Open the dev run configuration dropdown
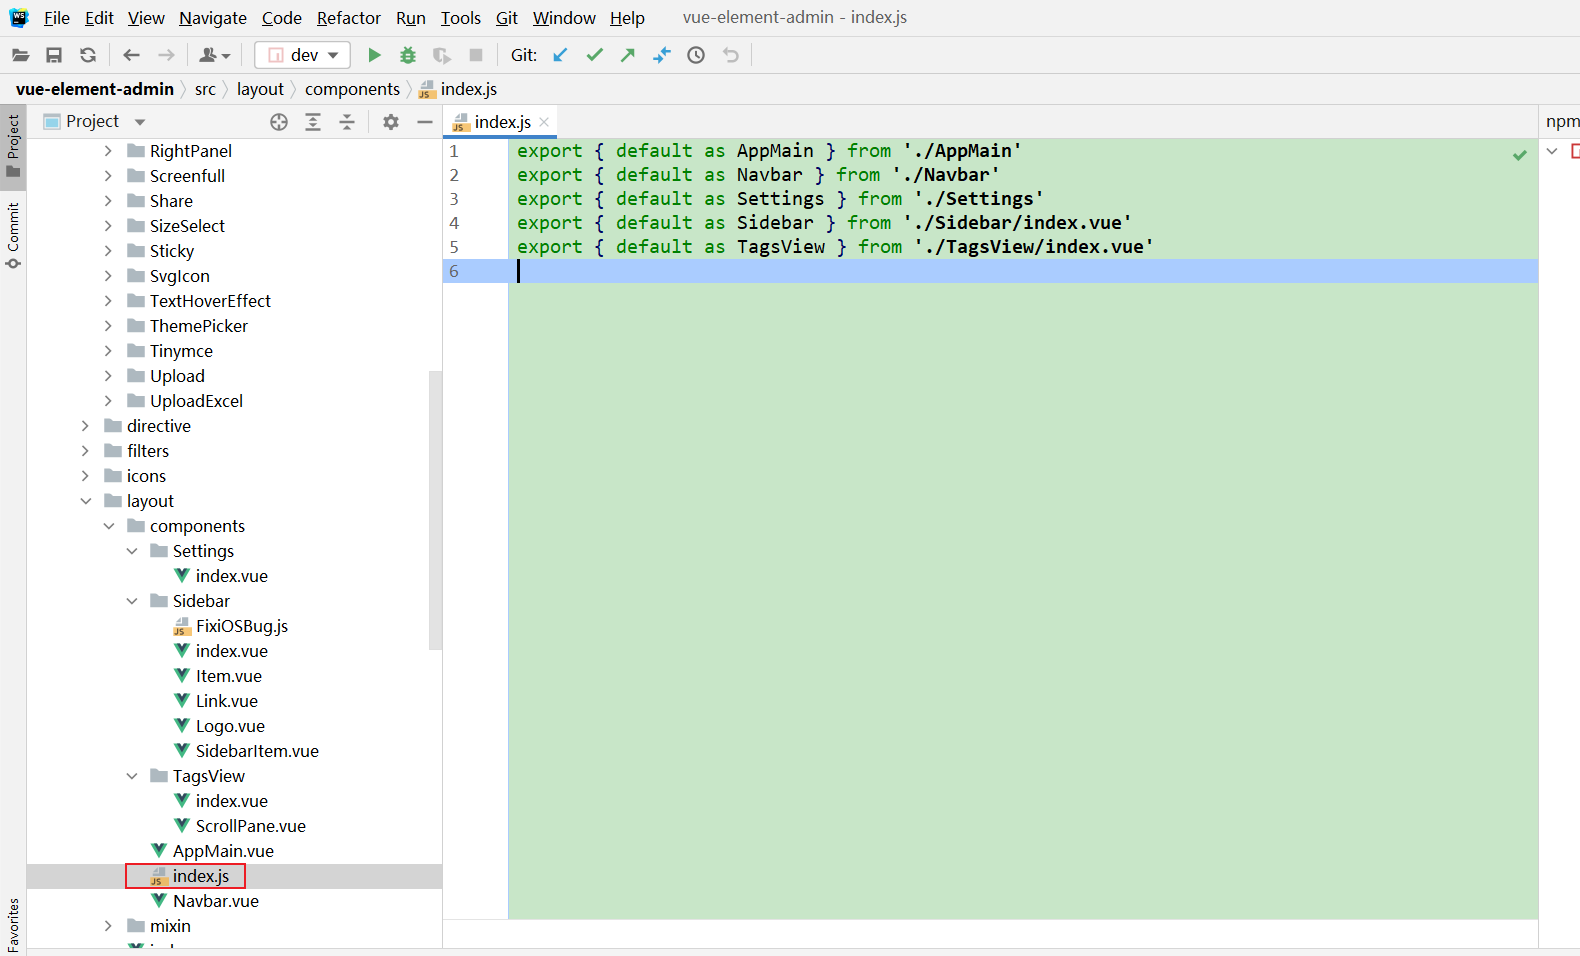The width and height of the screenshot is (1580, 956). (x=303, y=55)
